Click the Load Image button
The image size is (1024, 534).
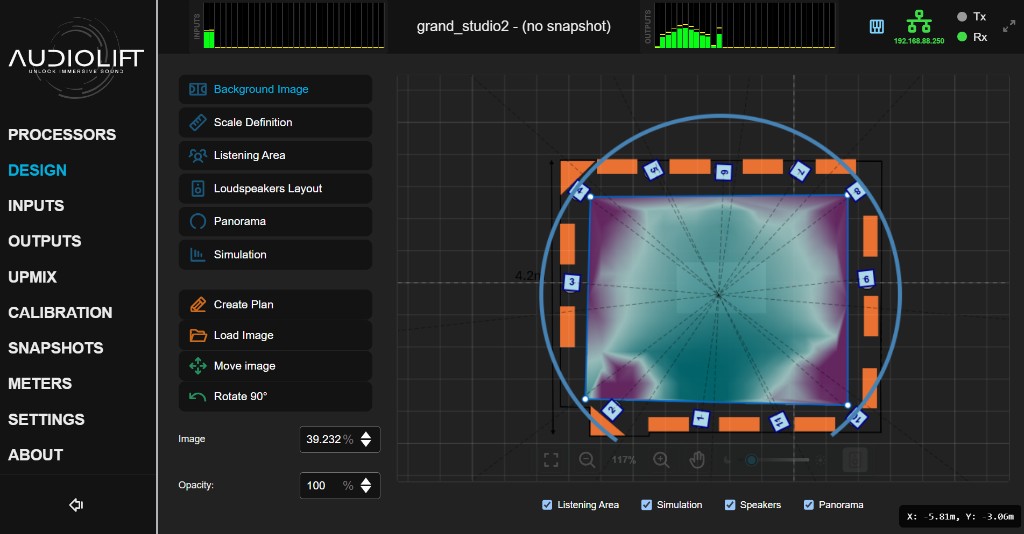pos(275,335)
